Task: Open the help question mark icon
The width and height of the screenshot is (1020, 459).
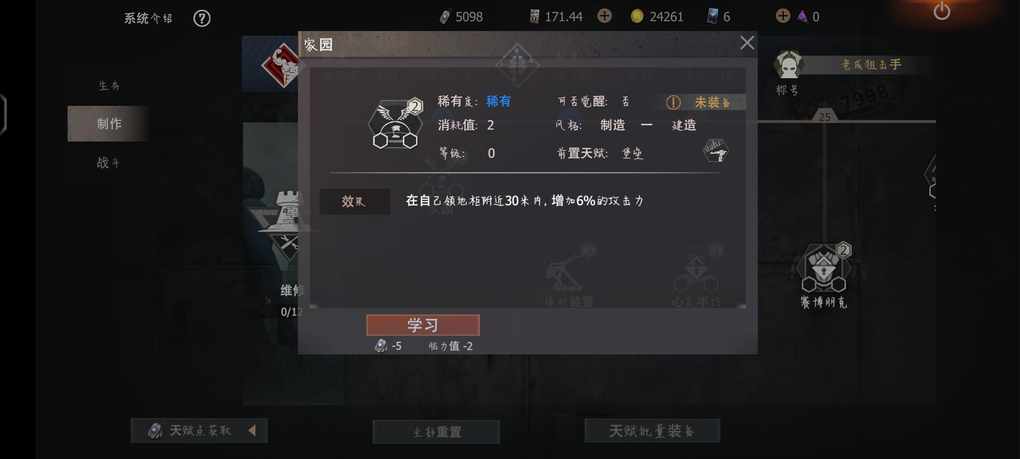Action: 202,18
